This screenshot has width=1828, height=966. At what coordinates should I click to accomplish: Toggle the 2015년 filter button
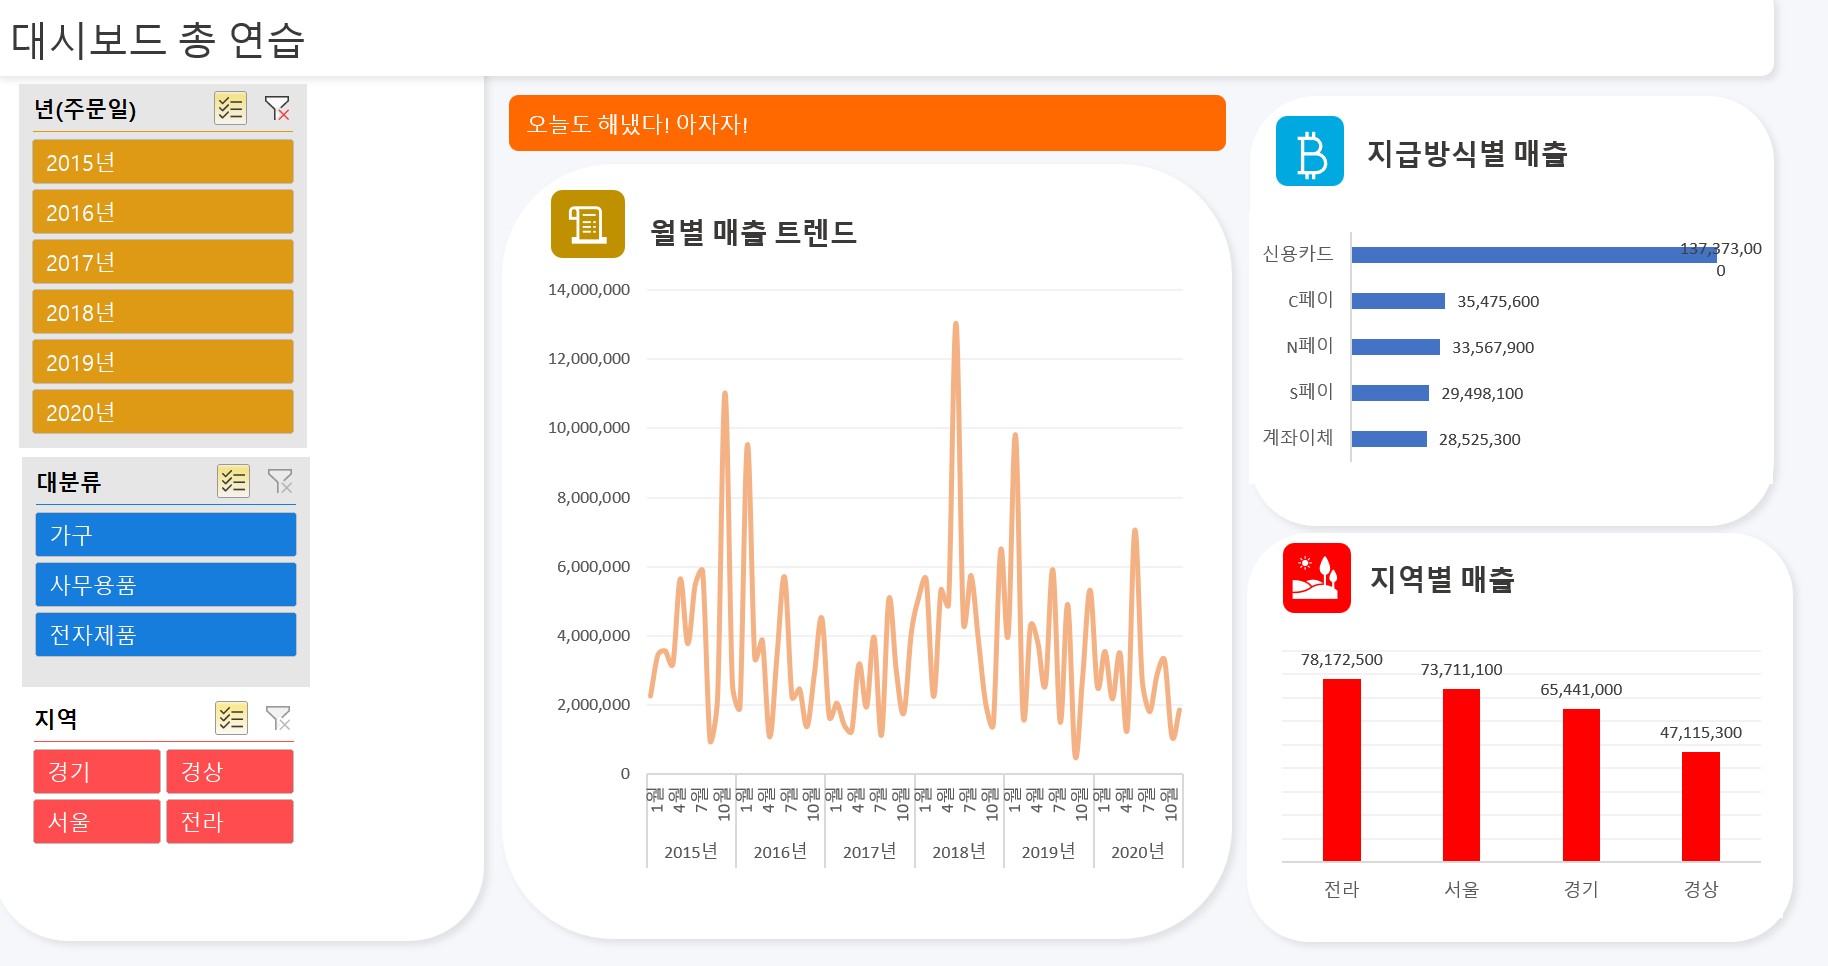point(162,161)
